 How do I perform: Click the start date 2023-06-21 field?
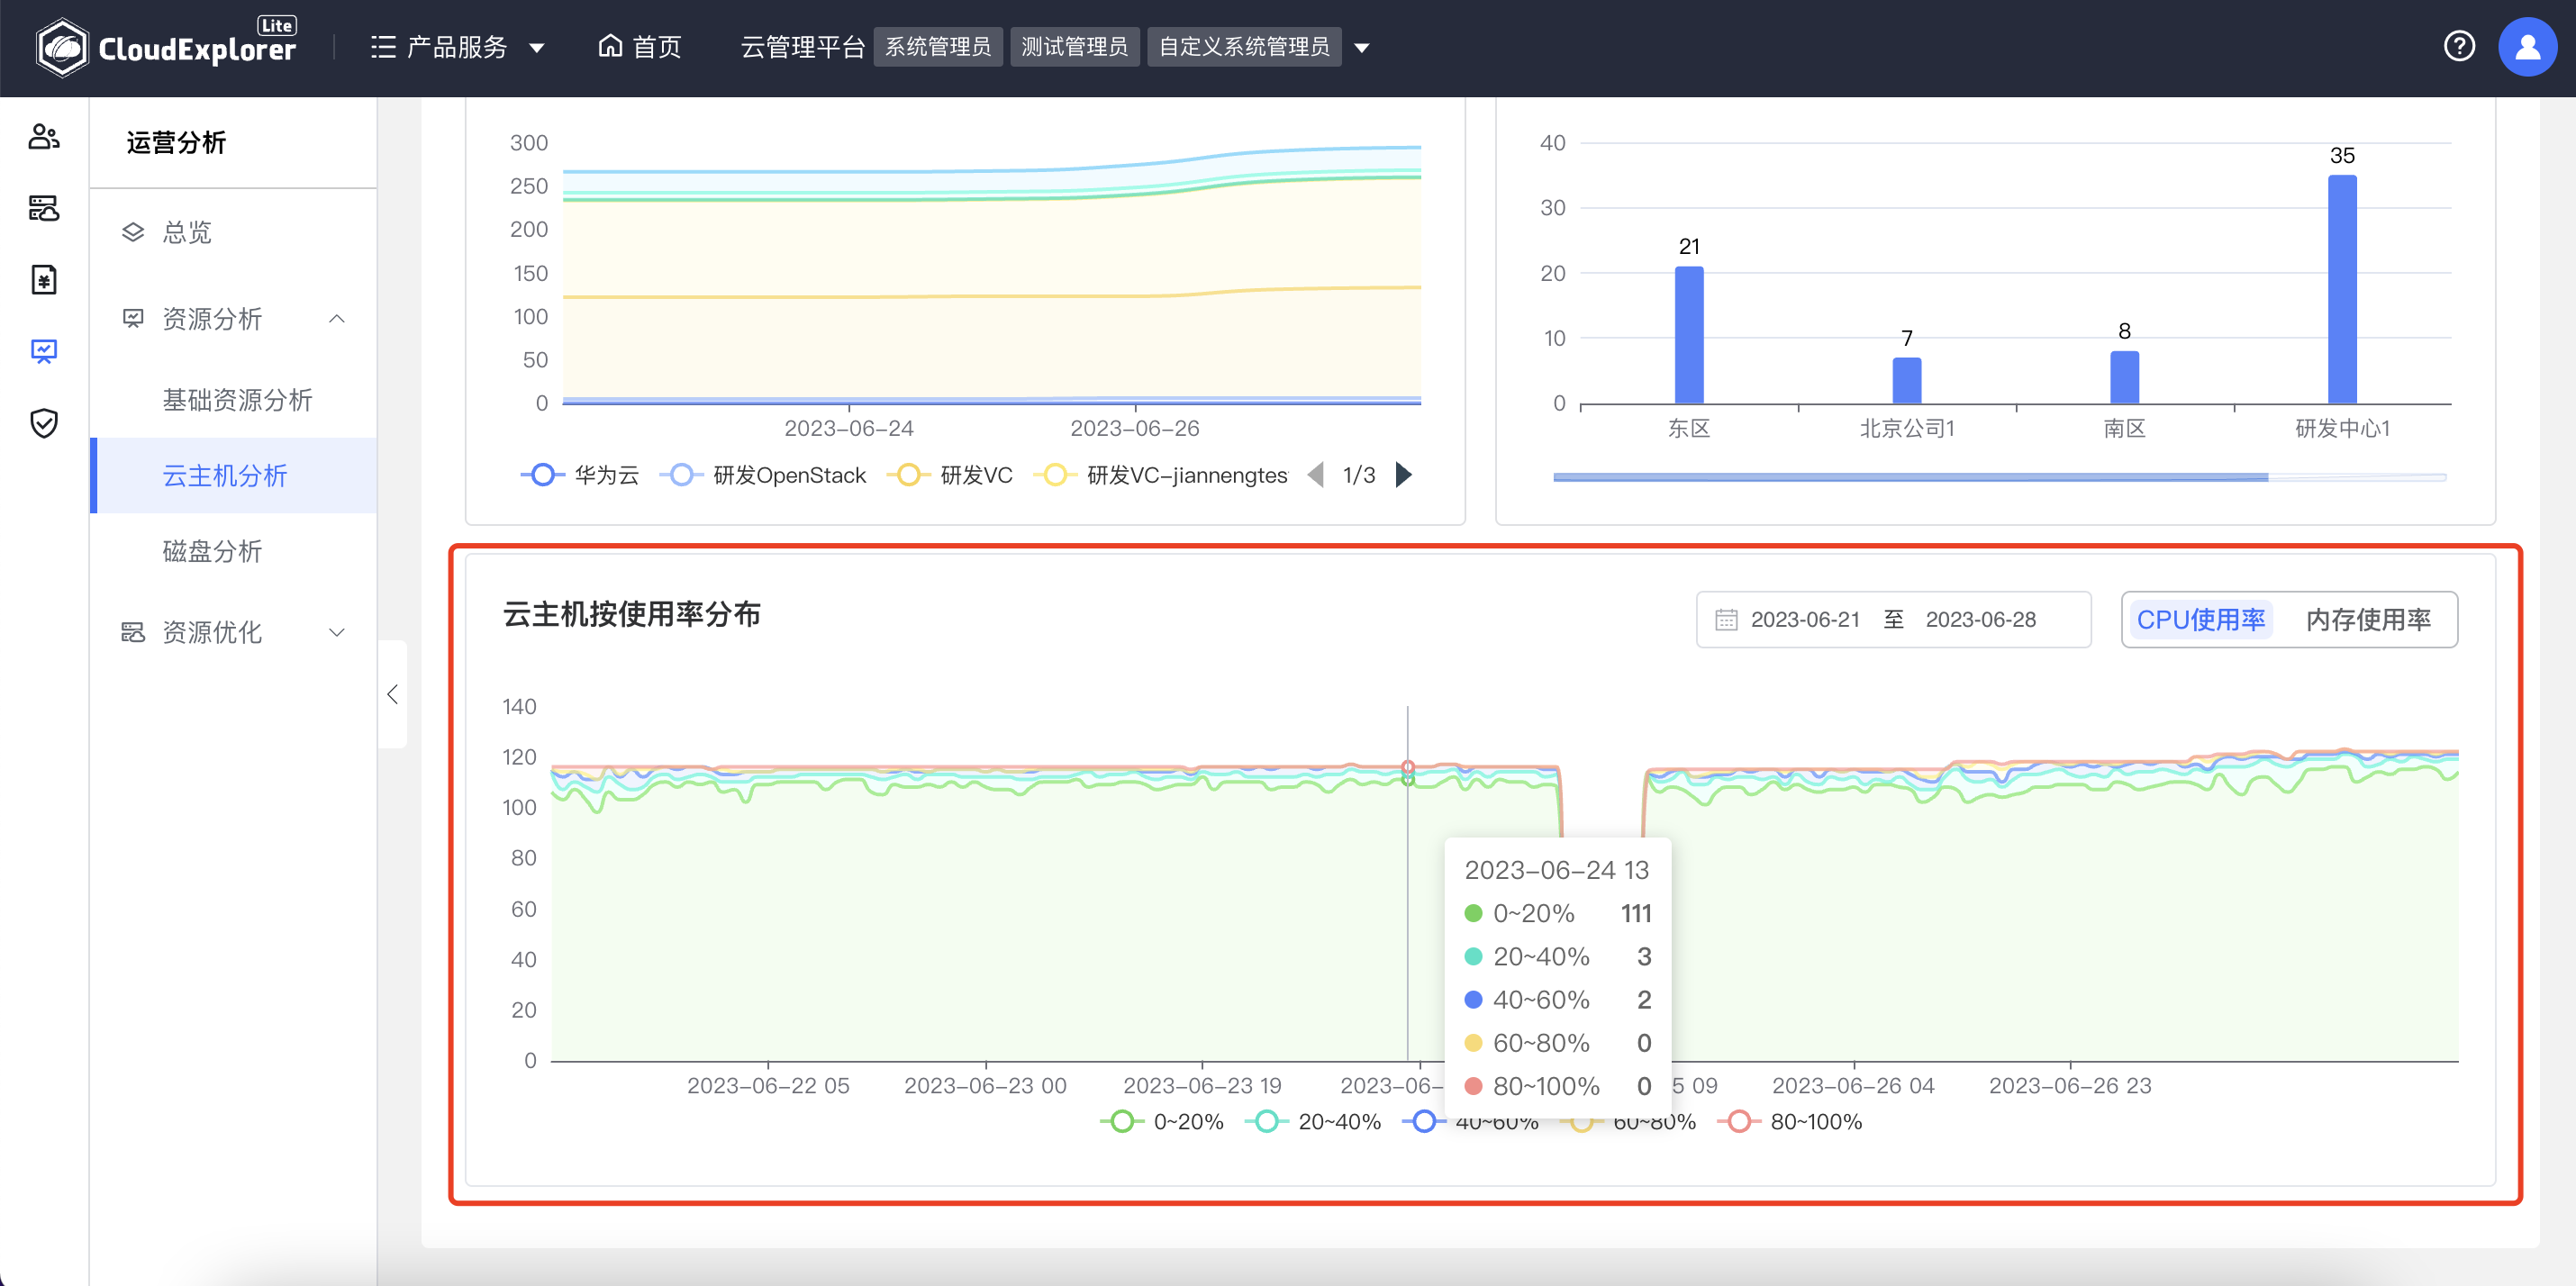(x=1804, y=620)
